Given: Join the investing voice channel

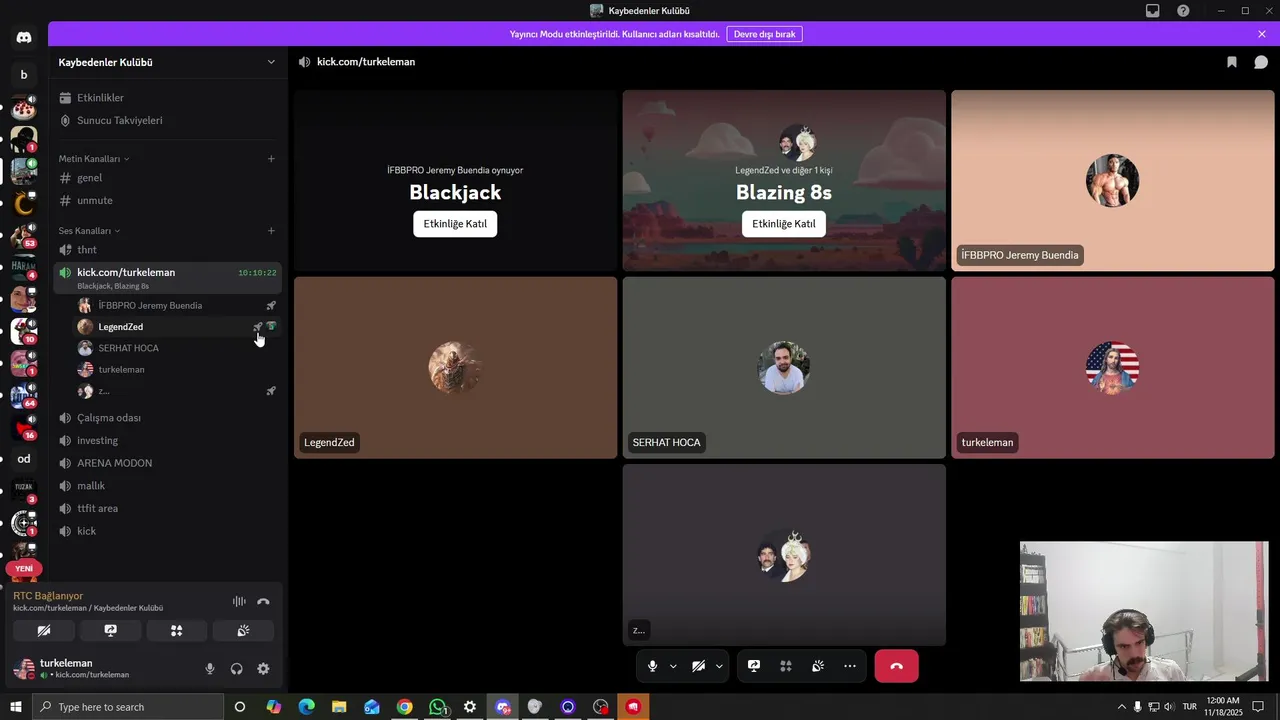Looking at the screenshot, I should 167,440.
